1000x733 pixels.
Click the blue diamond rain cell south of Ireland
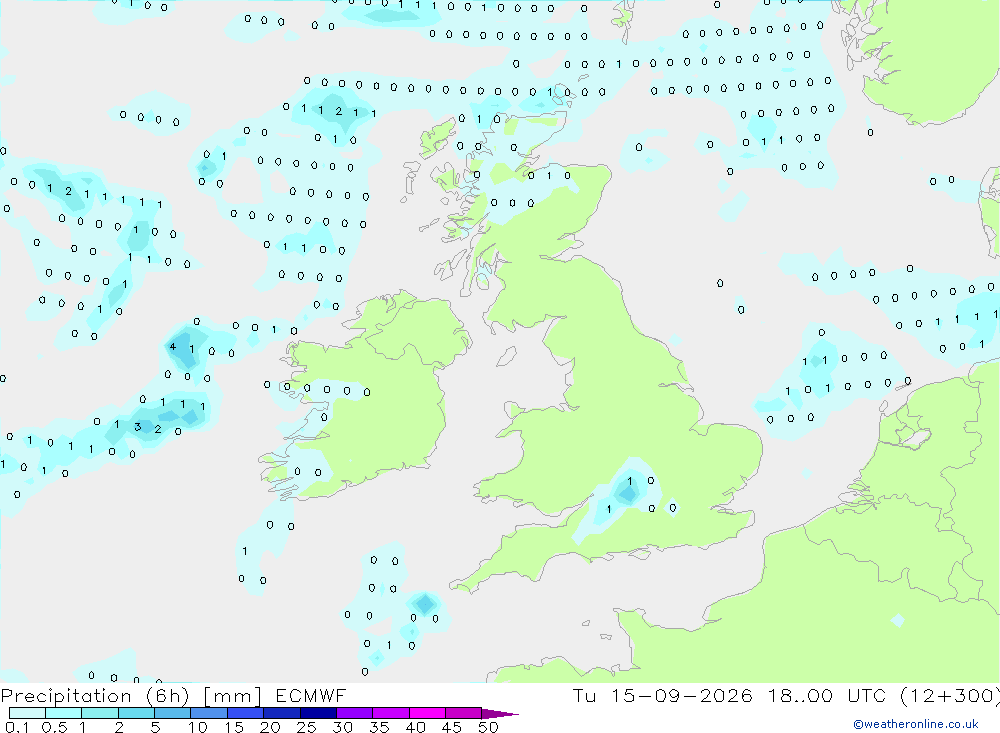(x=424, y=603)
